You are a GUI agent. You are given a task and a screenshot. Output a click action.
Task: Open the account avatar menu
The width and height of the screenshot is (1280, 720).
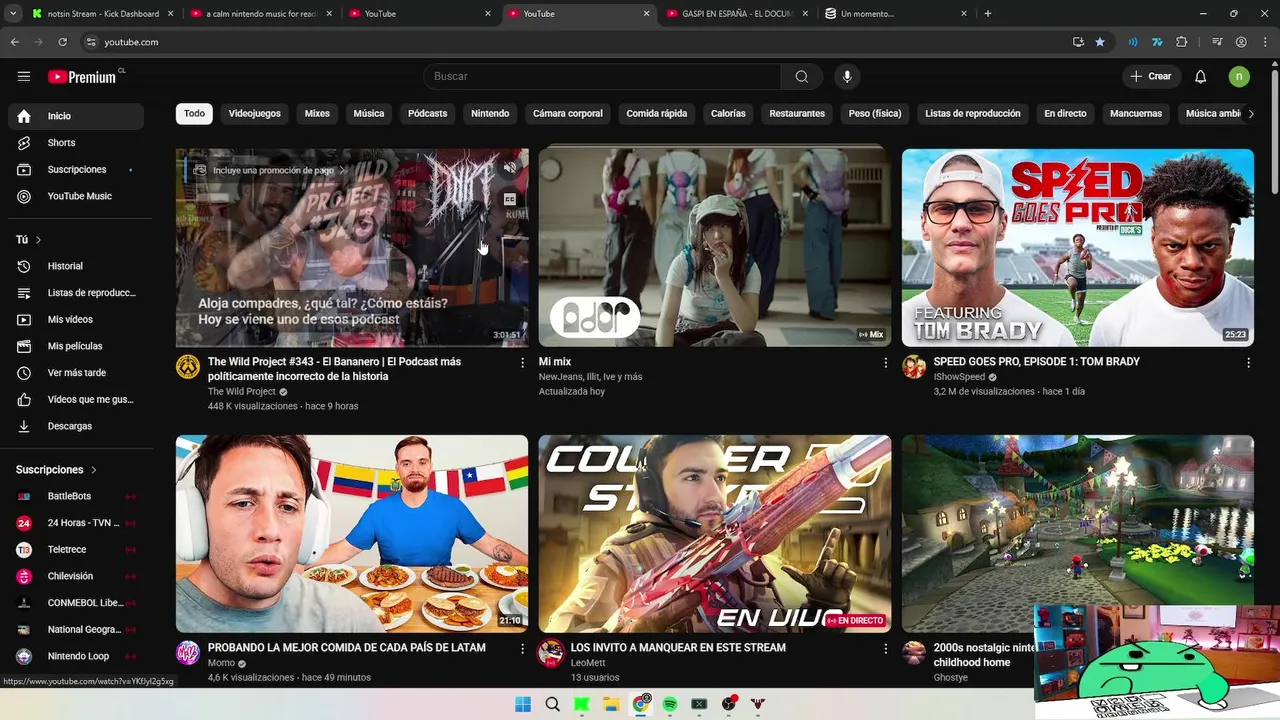(1239, 76)
